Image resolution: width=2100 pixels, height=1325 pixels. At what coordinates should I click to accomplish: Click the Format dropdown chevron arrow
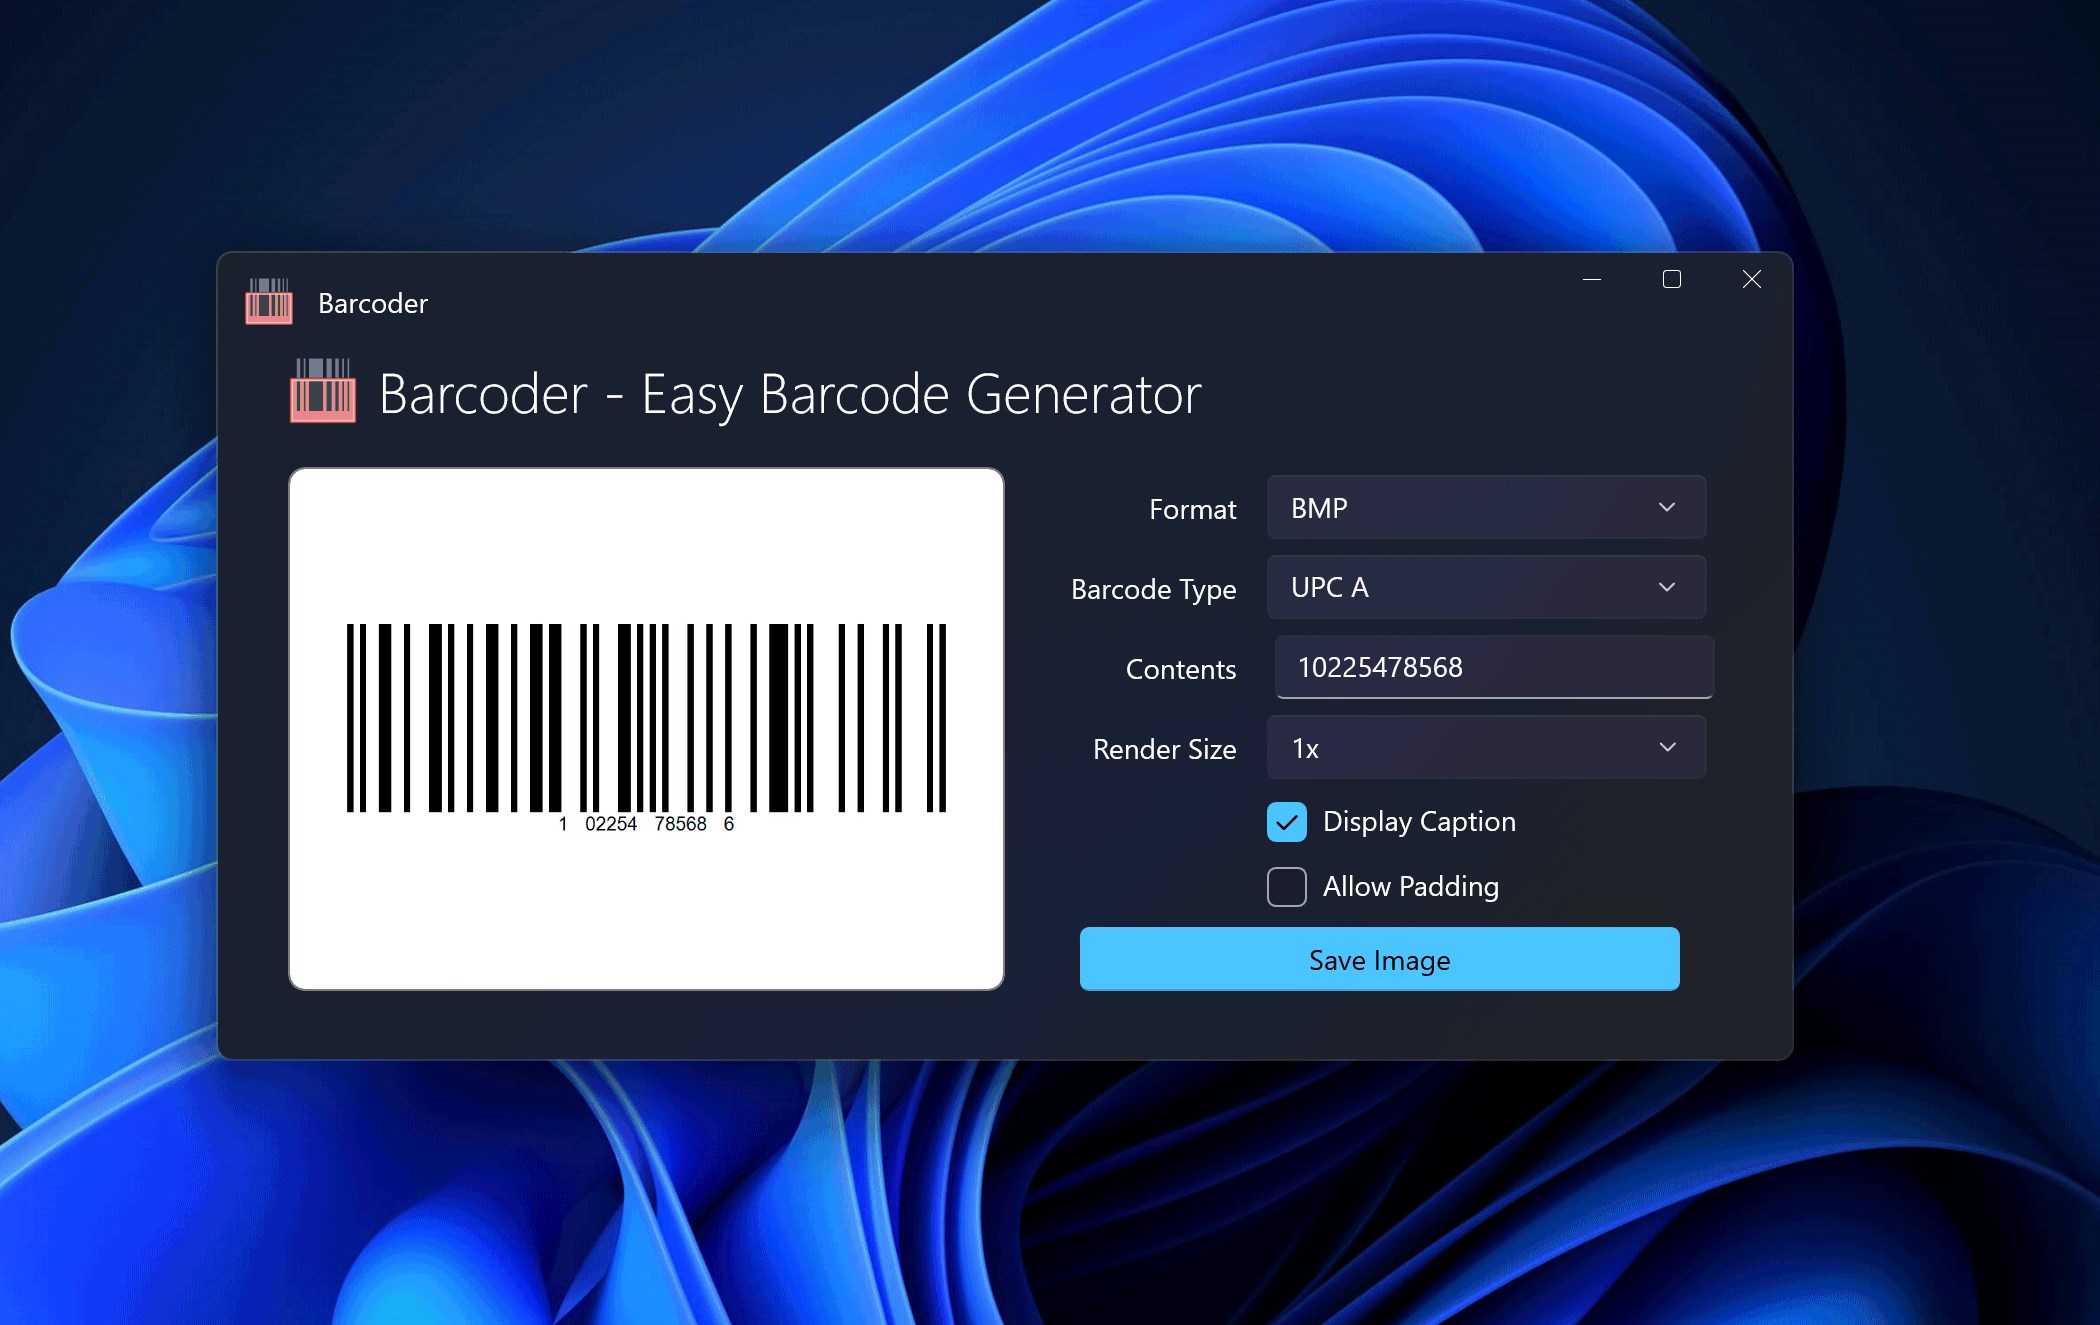[x=1666, y=507]
